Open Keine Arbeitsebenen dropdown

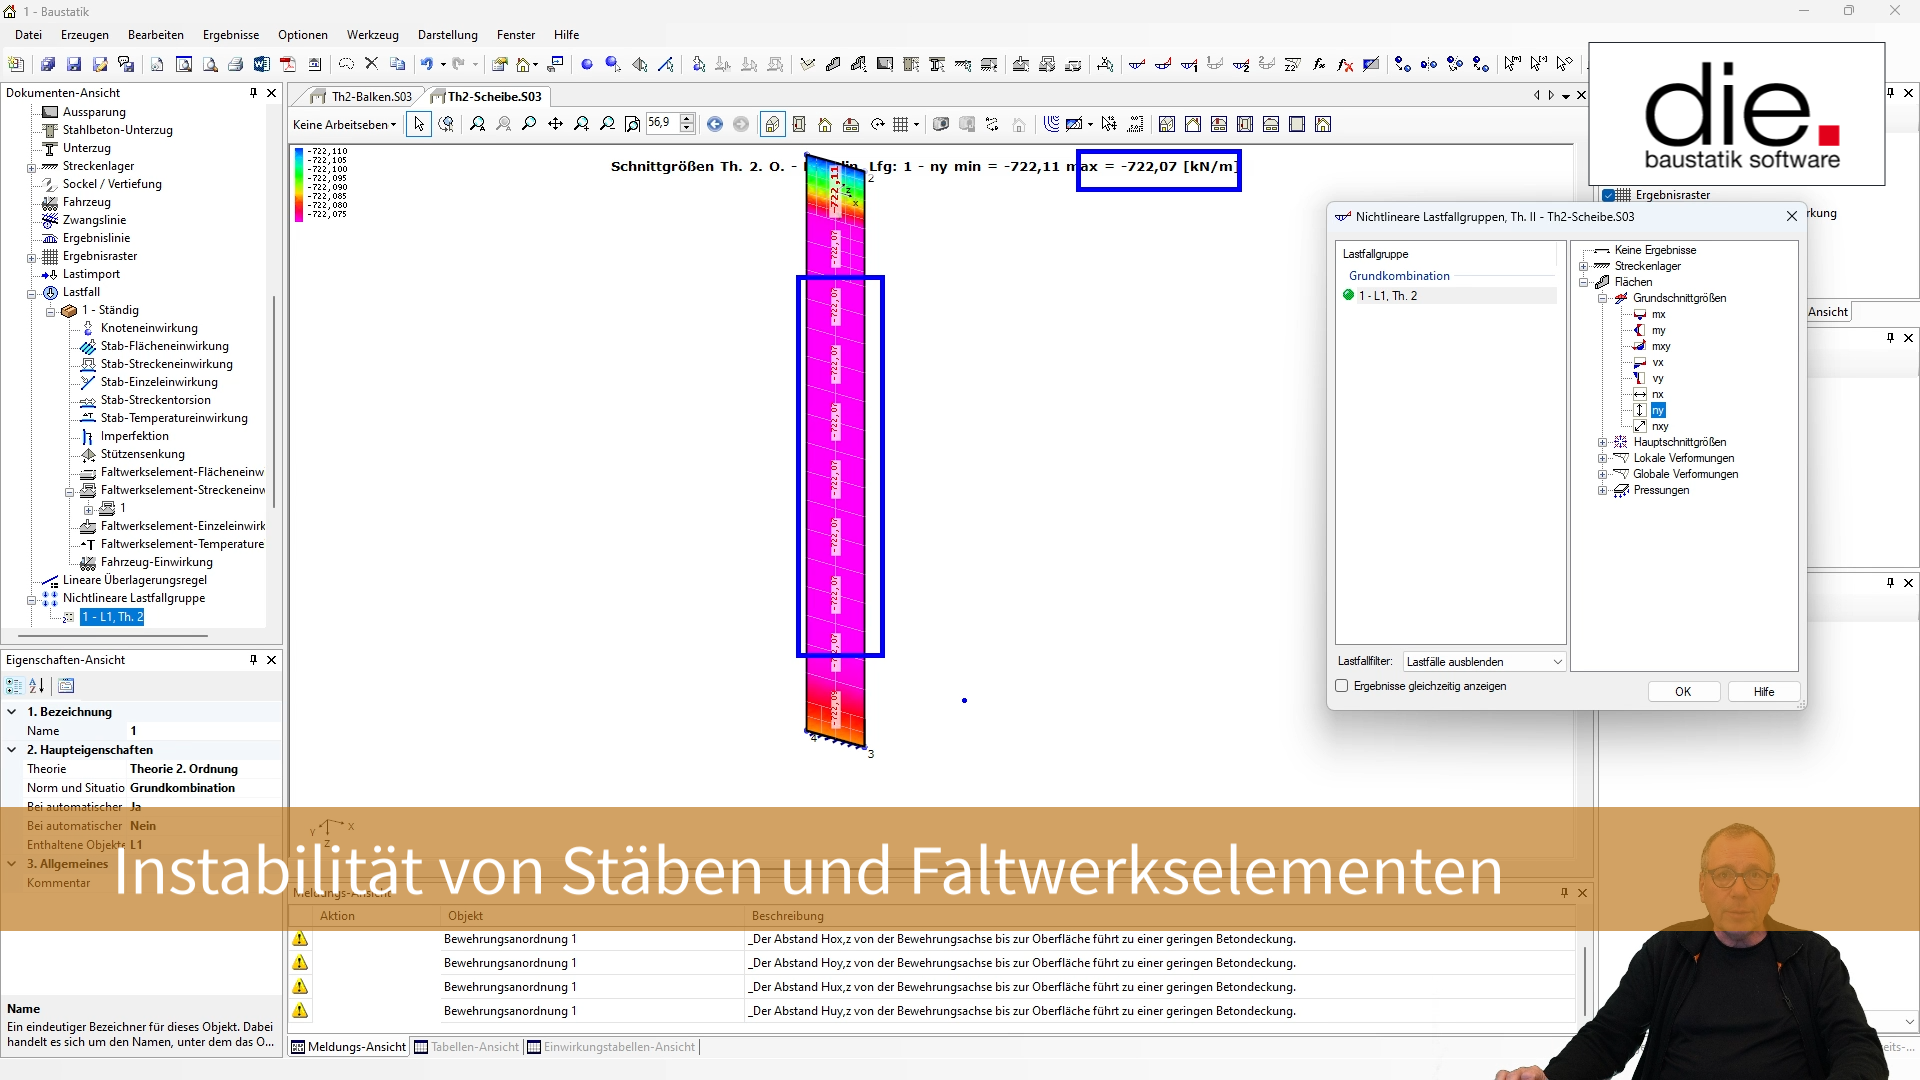[344, 124]
